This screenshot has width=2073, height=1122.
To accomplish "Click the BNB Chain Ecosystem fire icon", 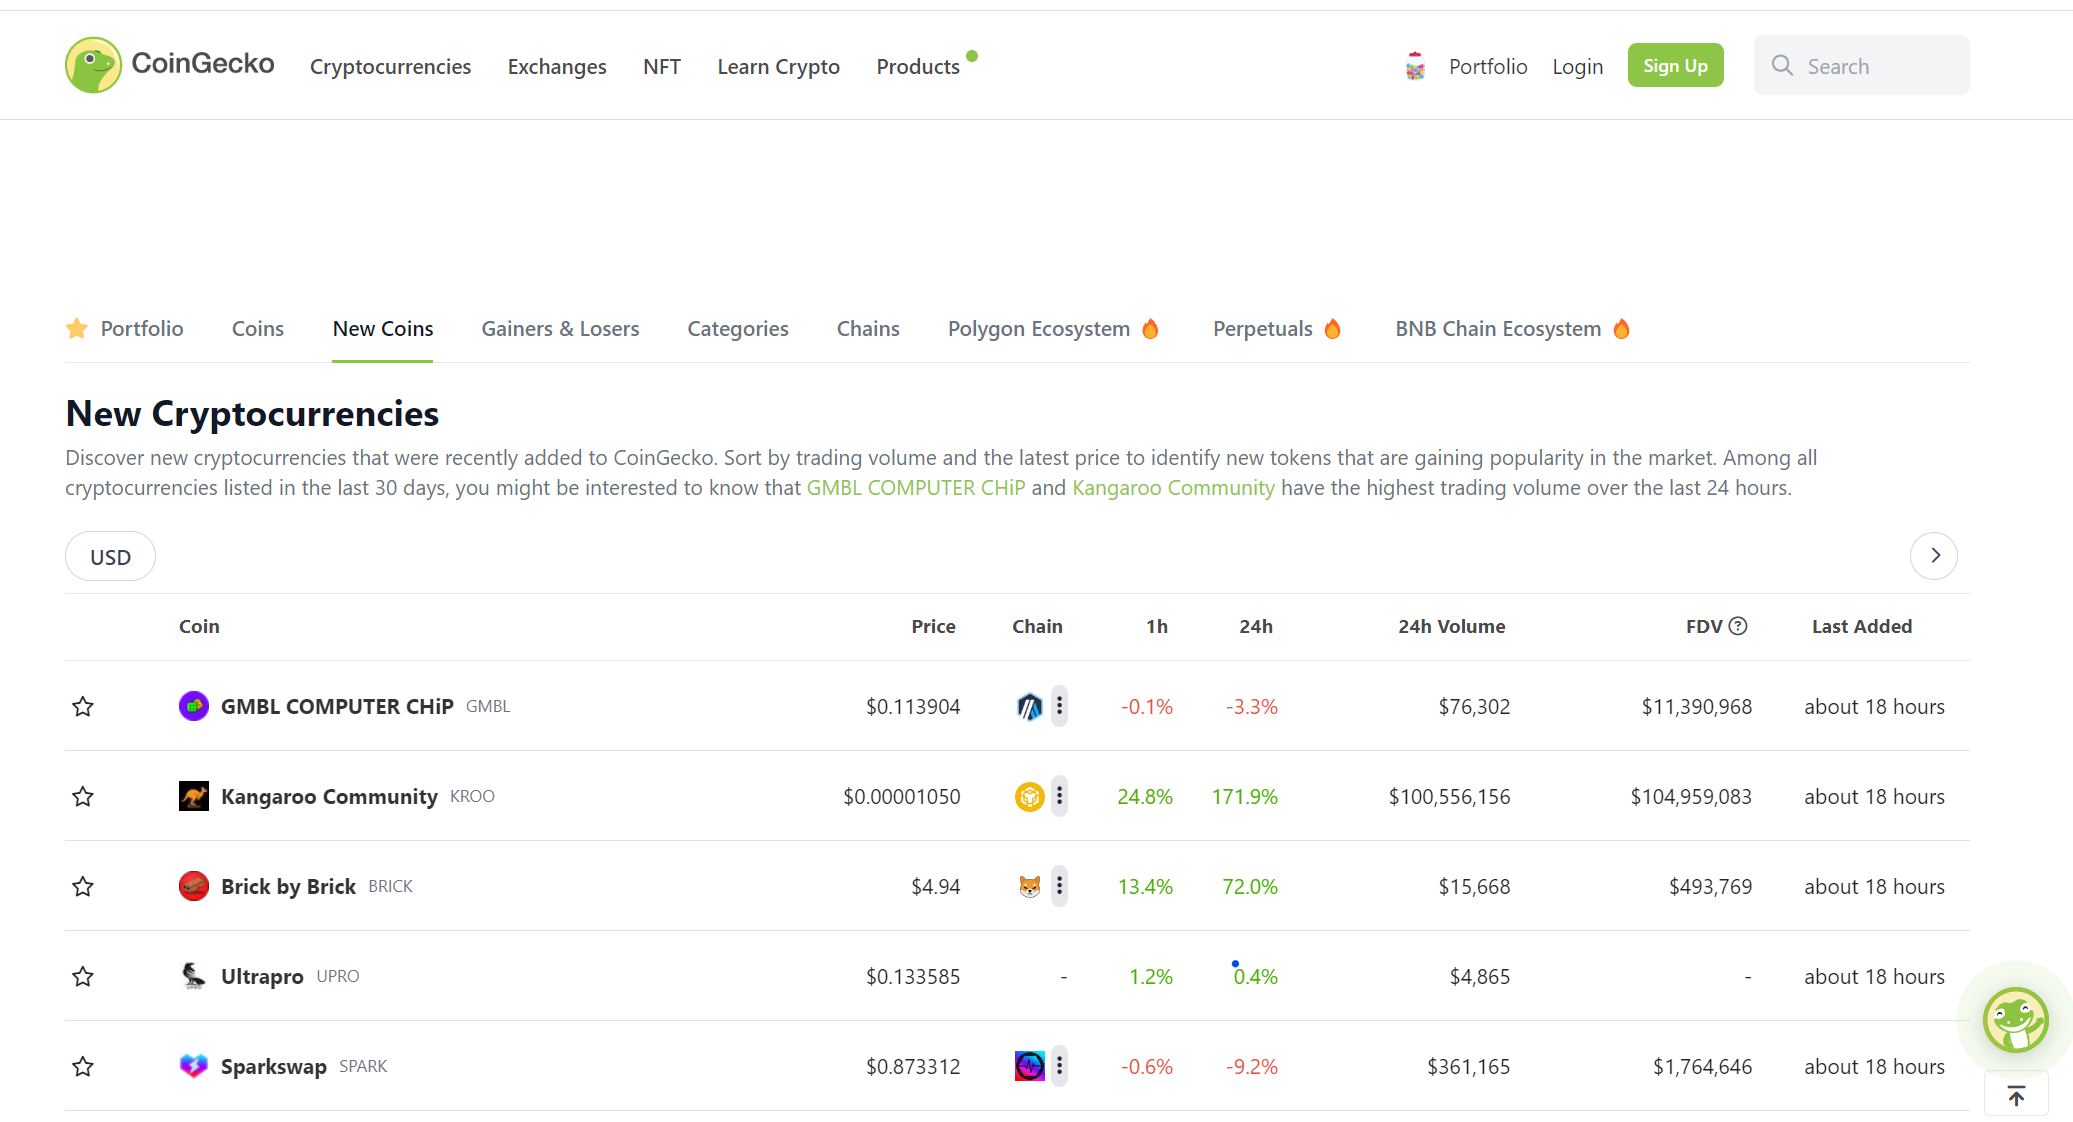I will [x=1621, y=329].
